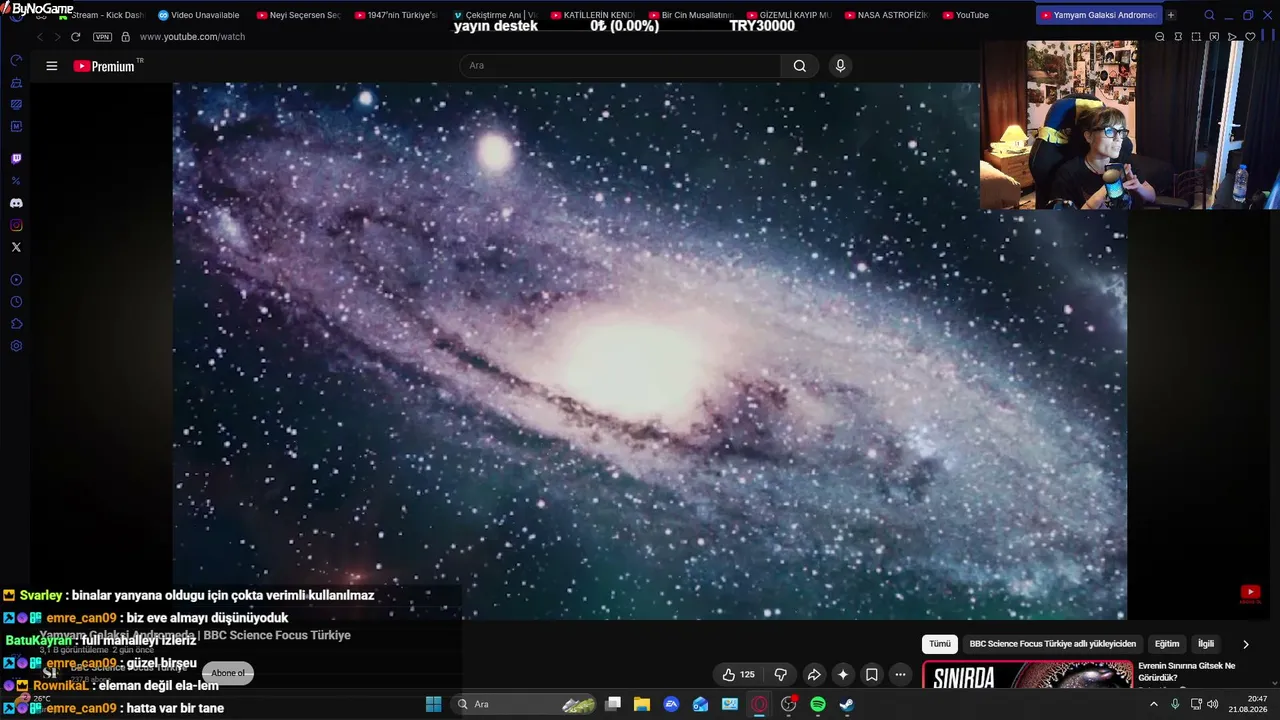This screenshot has width=1280, height=720.
Task: Click the browser tab search magnifier
Action: (1209, 15)
